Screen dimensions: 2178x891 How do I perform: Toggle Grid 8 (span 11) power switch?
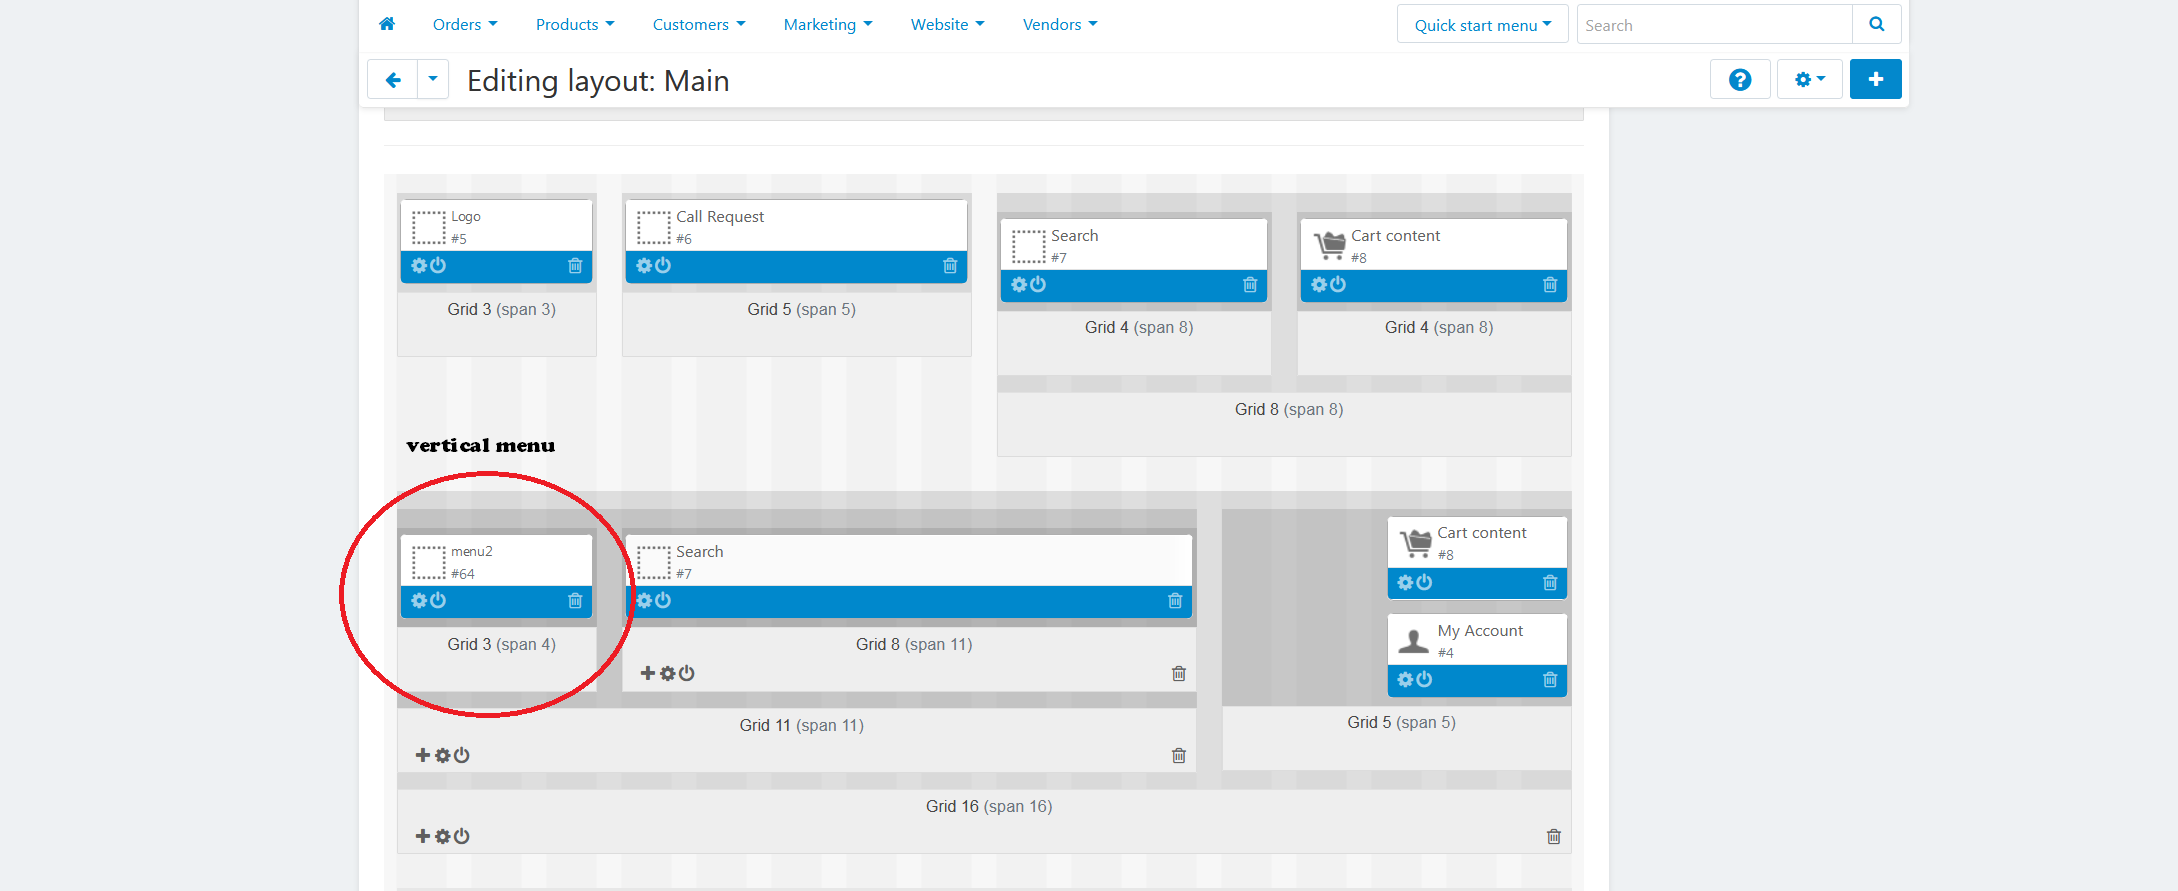click(686, 674)
